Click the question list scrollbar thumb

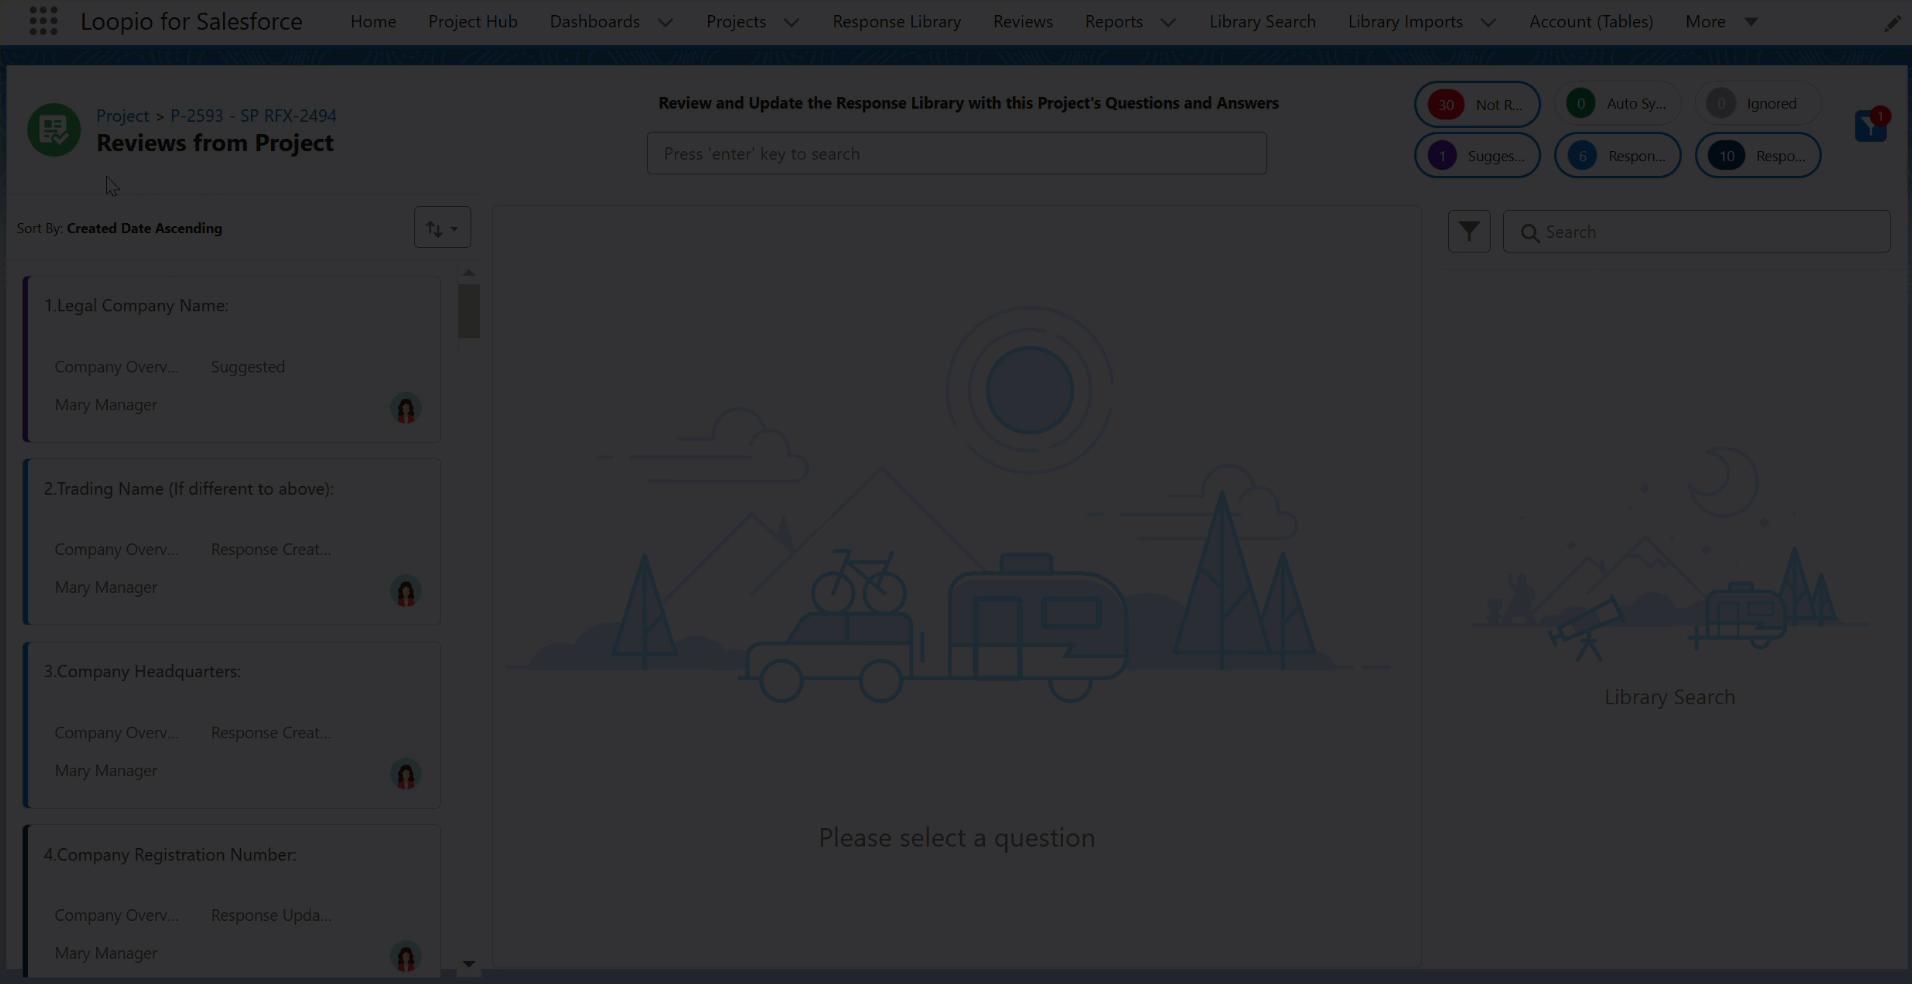point(469,311)
